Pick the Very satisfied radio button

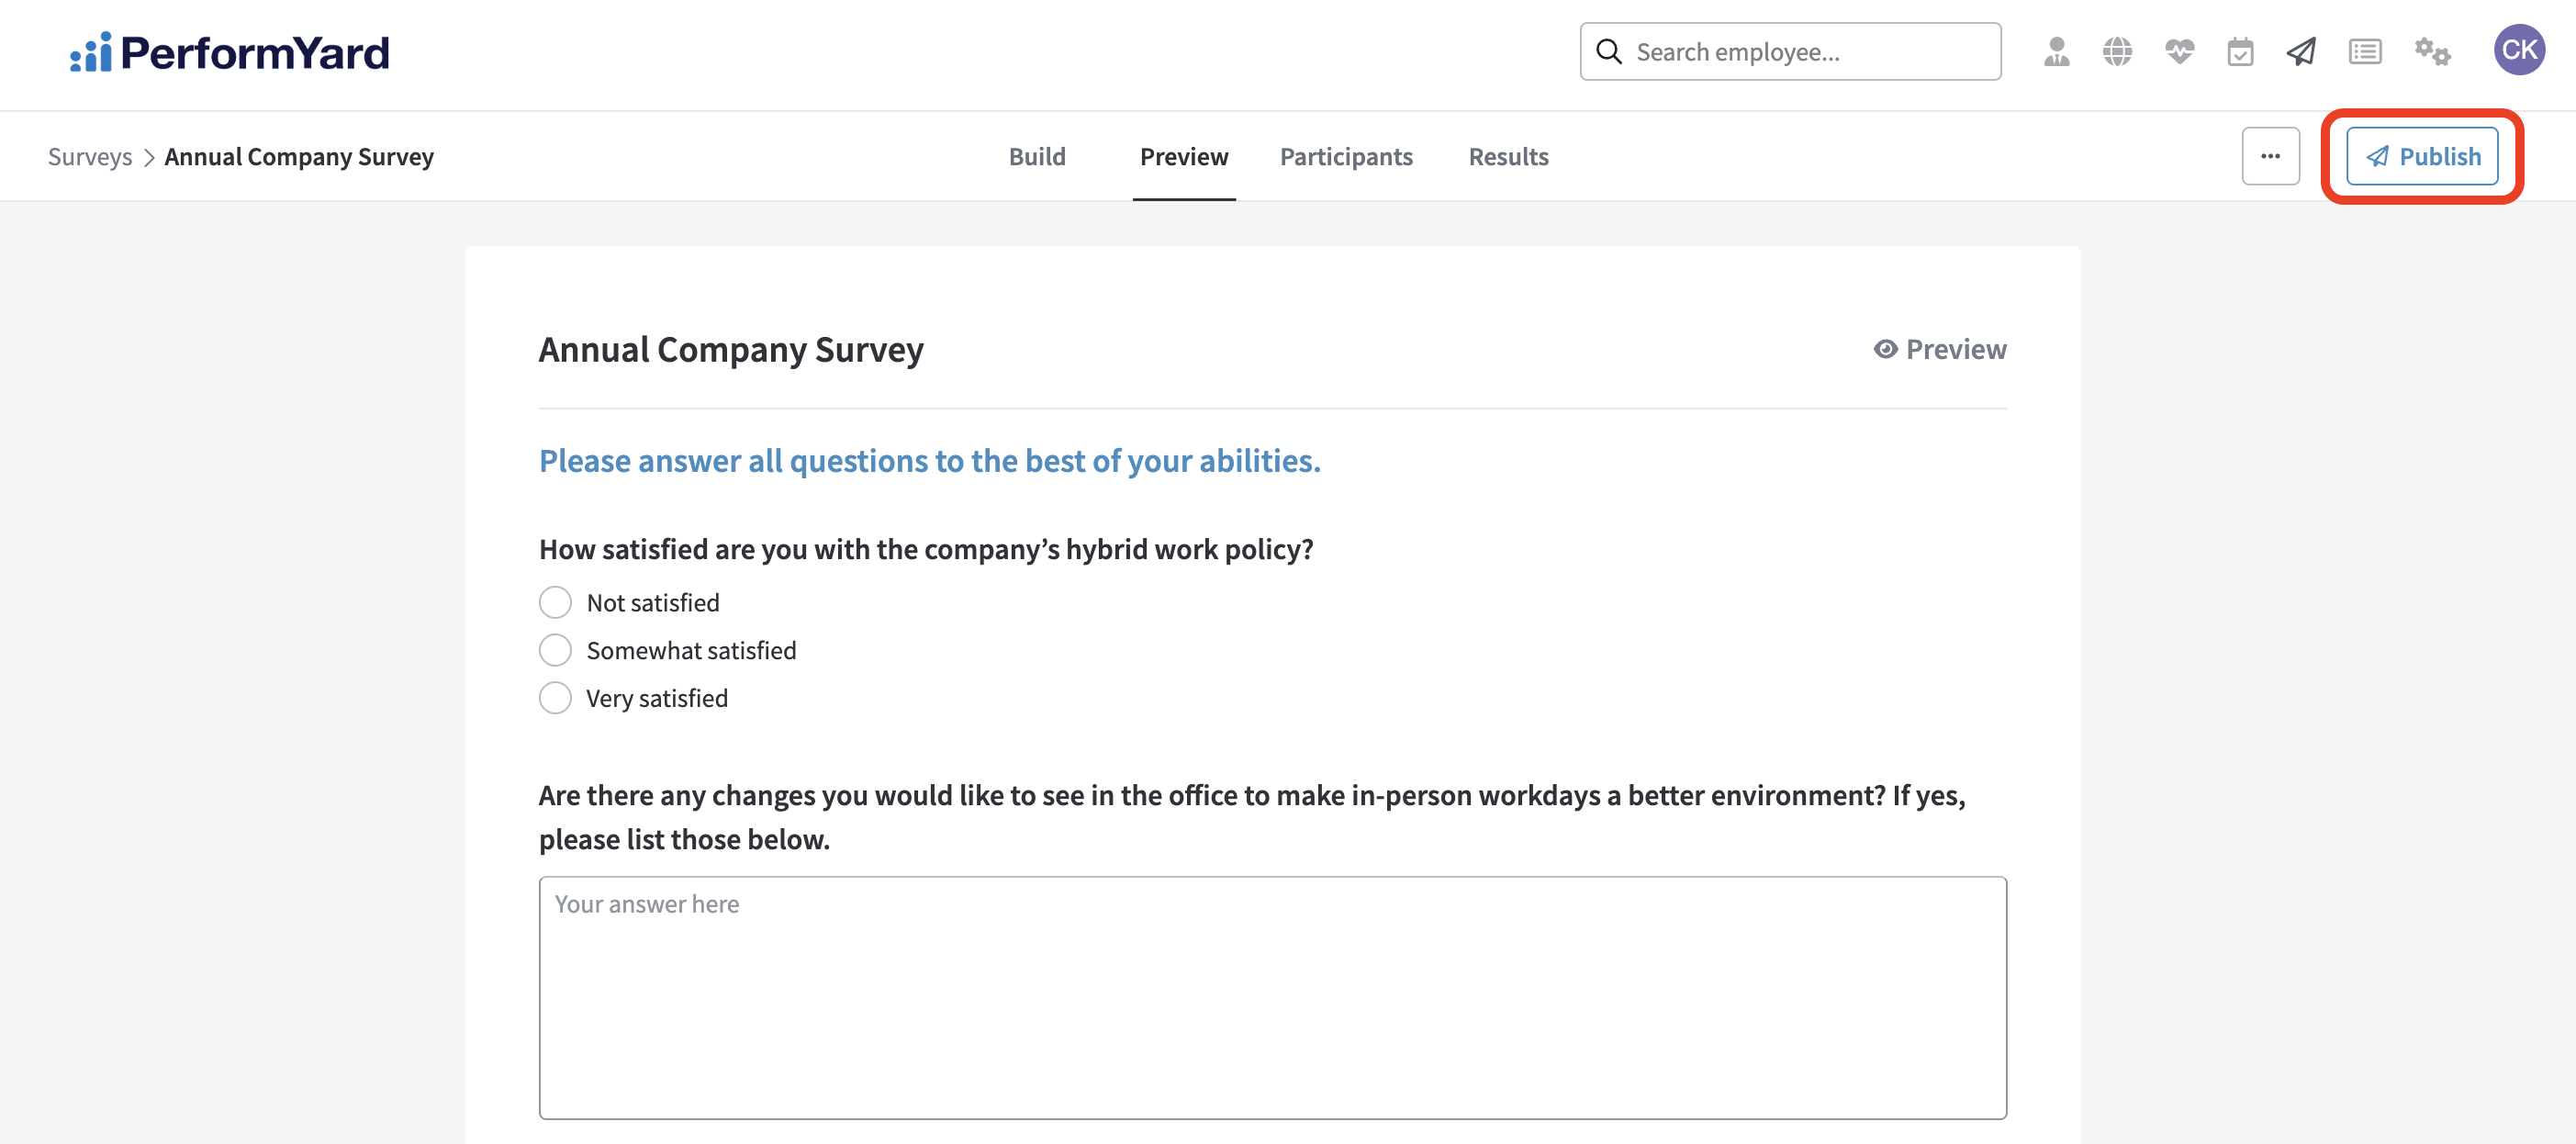(555, 699)
